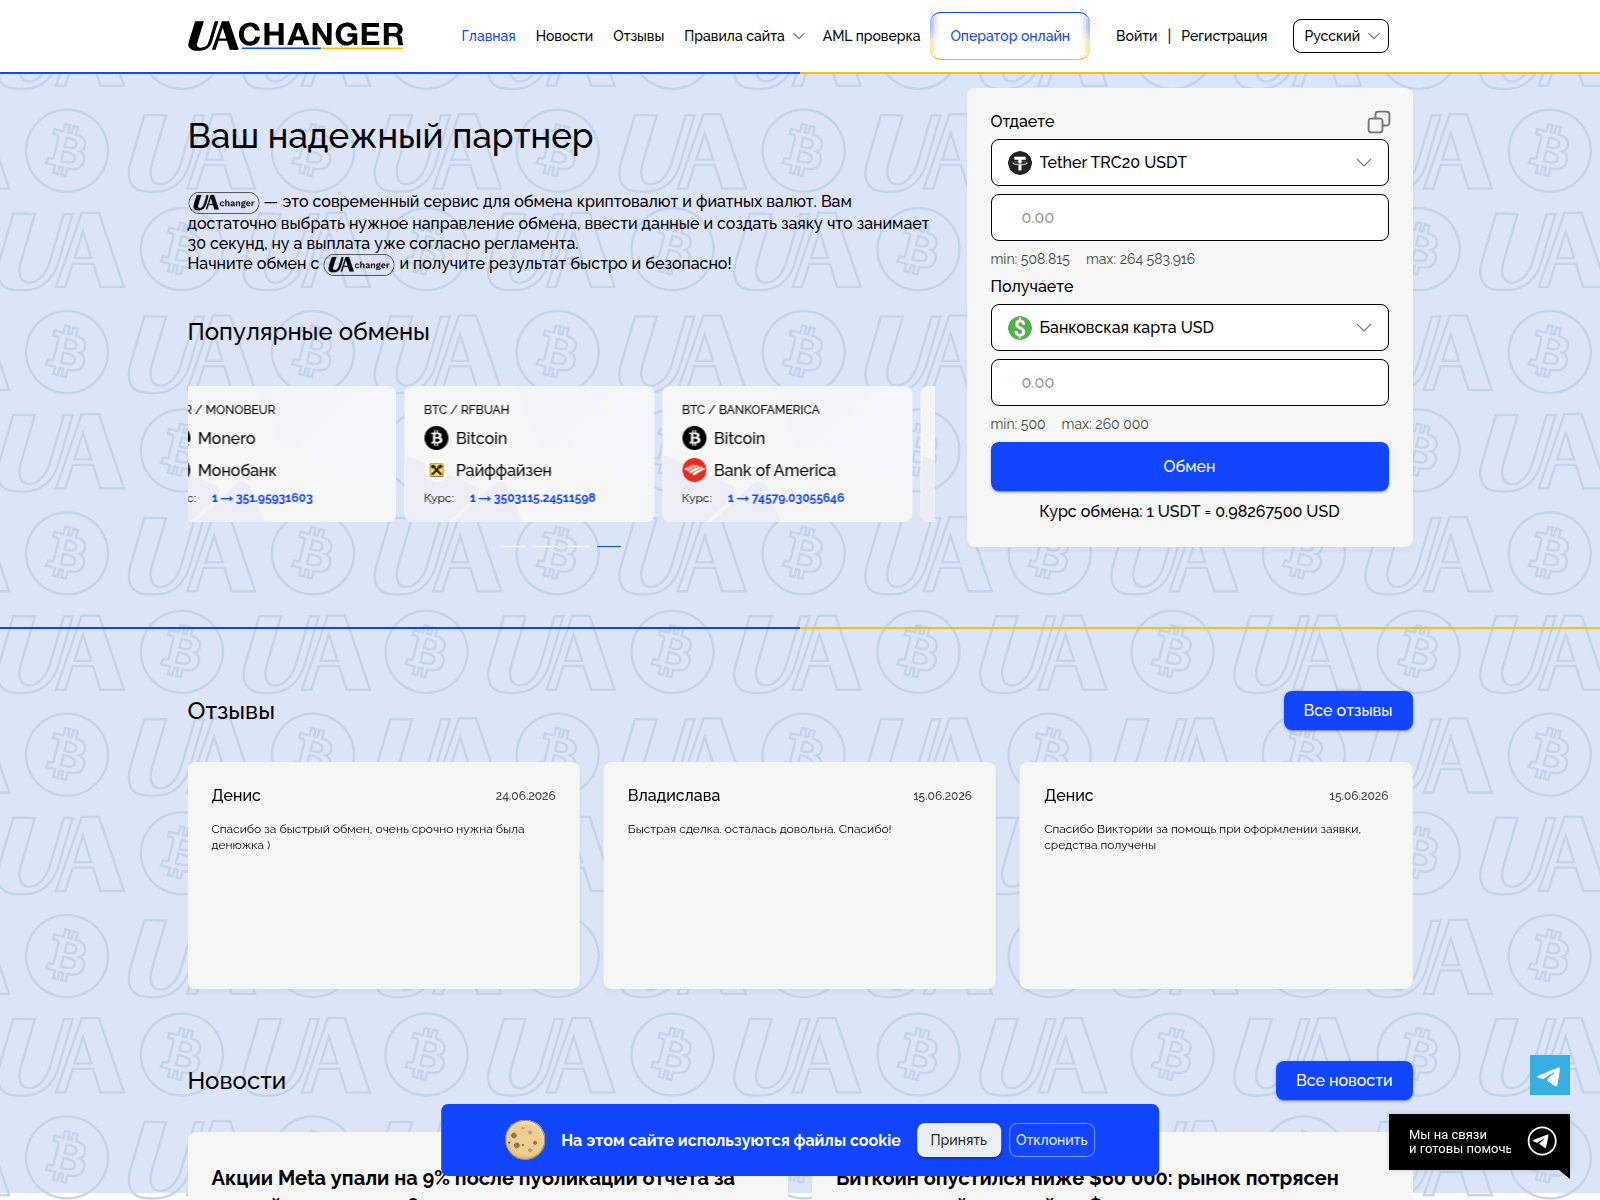Click the Tether coin icon in Отдаете selector
This screenshot has width=1600, height=1200.
click(1019, 163)
